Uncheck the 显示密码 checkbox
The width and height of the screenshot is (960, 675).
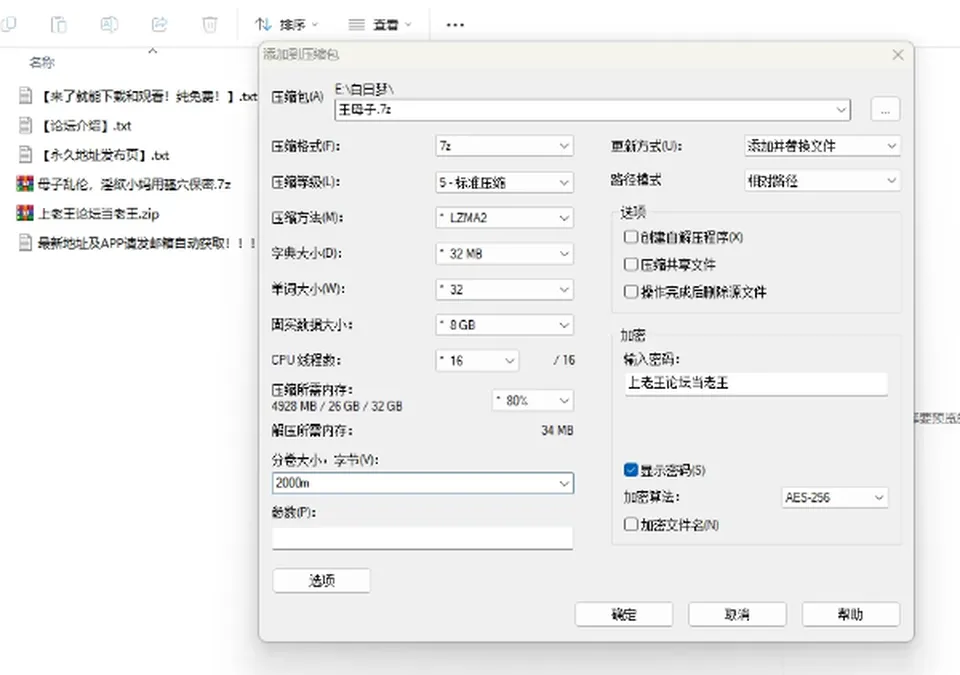(631, 470)
